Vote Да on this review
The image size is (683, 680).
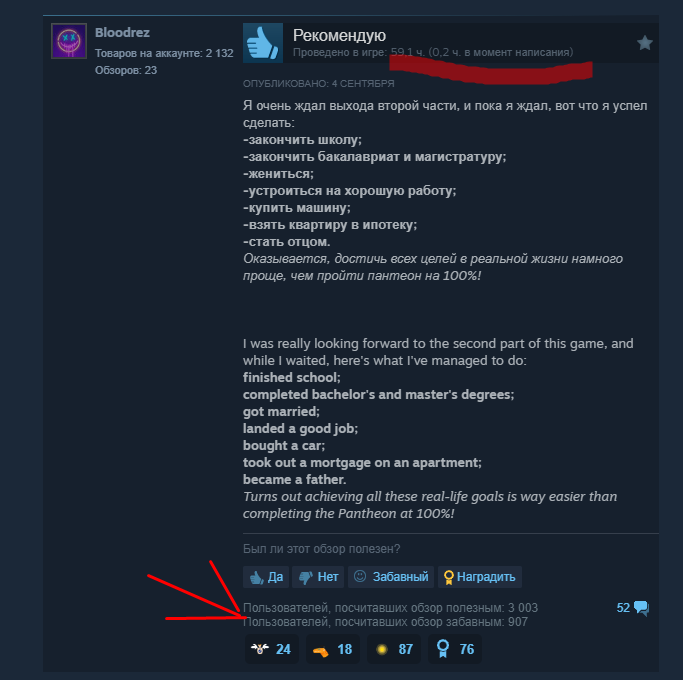266,577
